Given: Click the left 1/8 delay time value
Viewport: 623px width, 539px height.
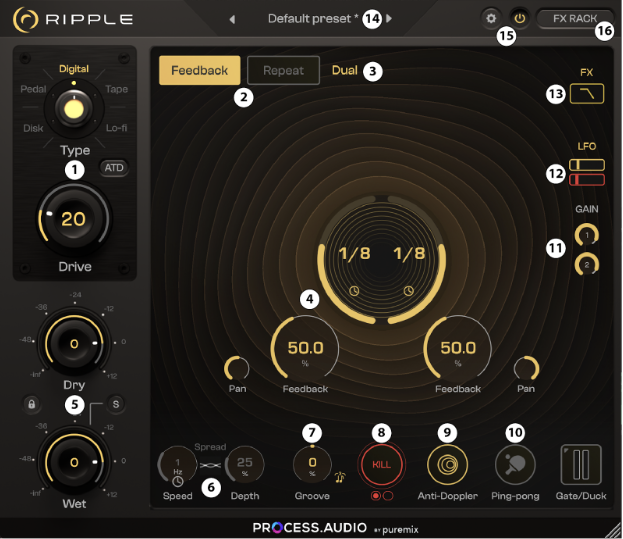Looking at the screenshot, I should 354,253.
